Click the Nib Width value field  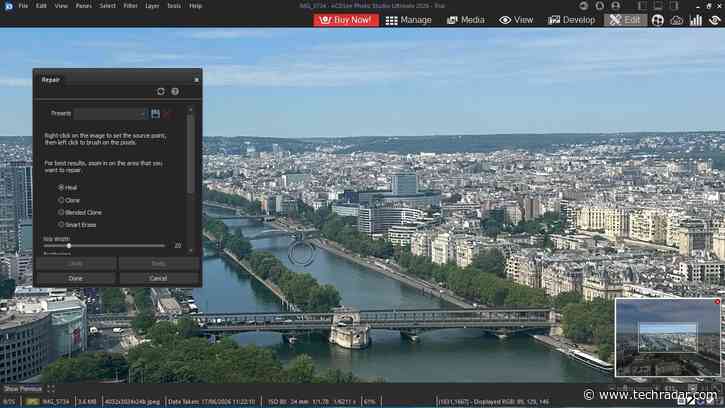[178, 246]
